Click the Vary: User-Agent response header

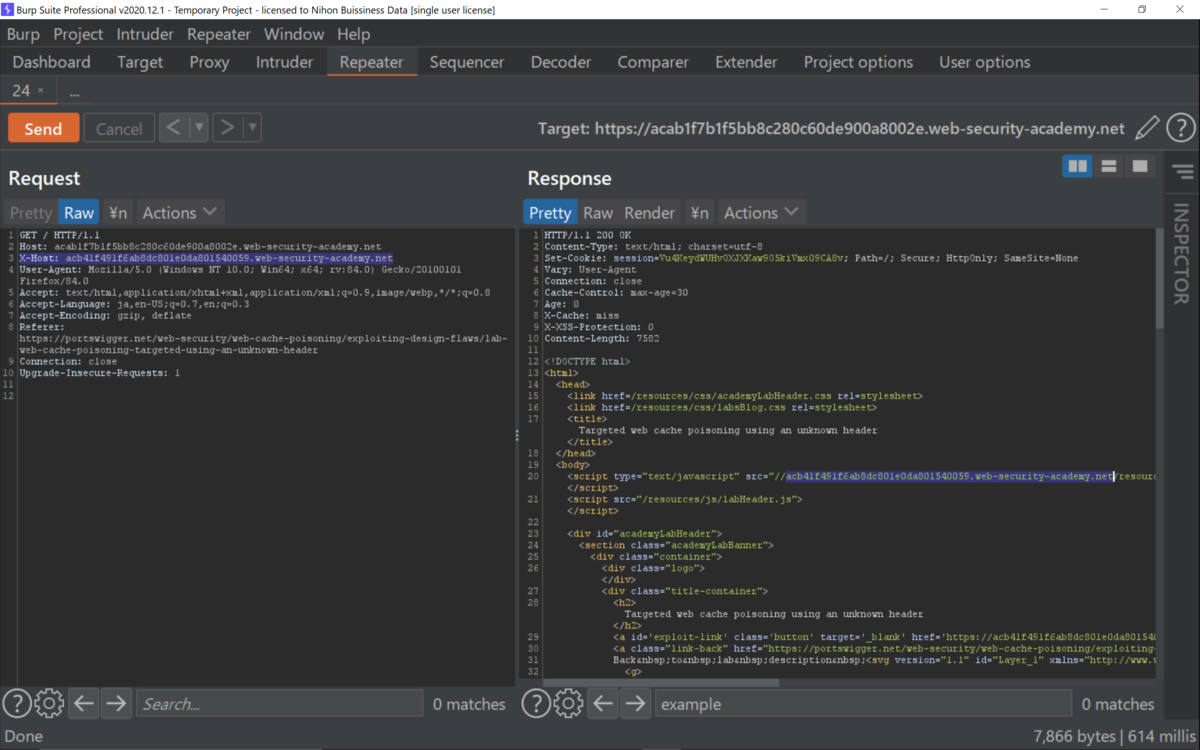click(x=590, y=269)
